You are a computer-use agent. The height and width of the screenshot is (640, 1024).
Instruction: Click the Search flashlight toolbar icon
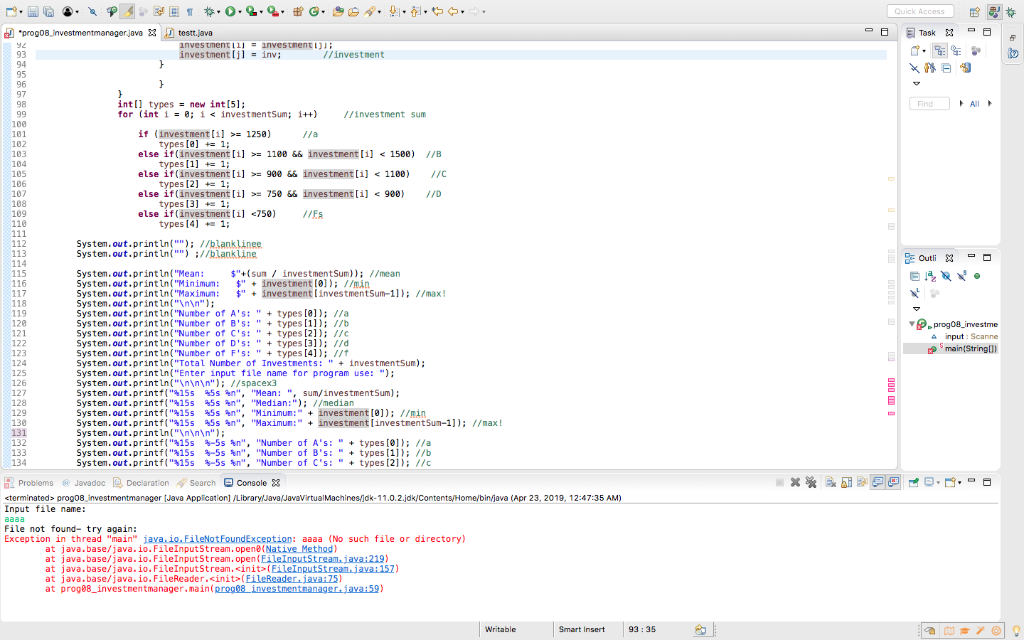pyautogui.click(x=369, y=12)
